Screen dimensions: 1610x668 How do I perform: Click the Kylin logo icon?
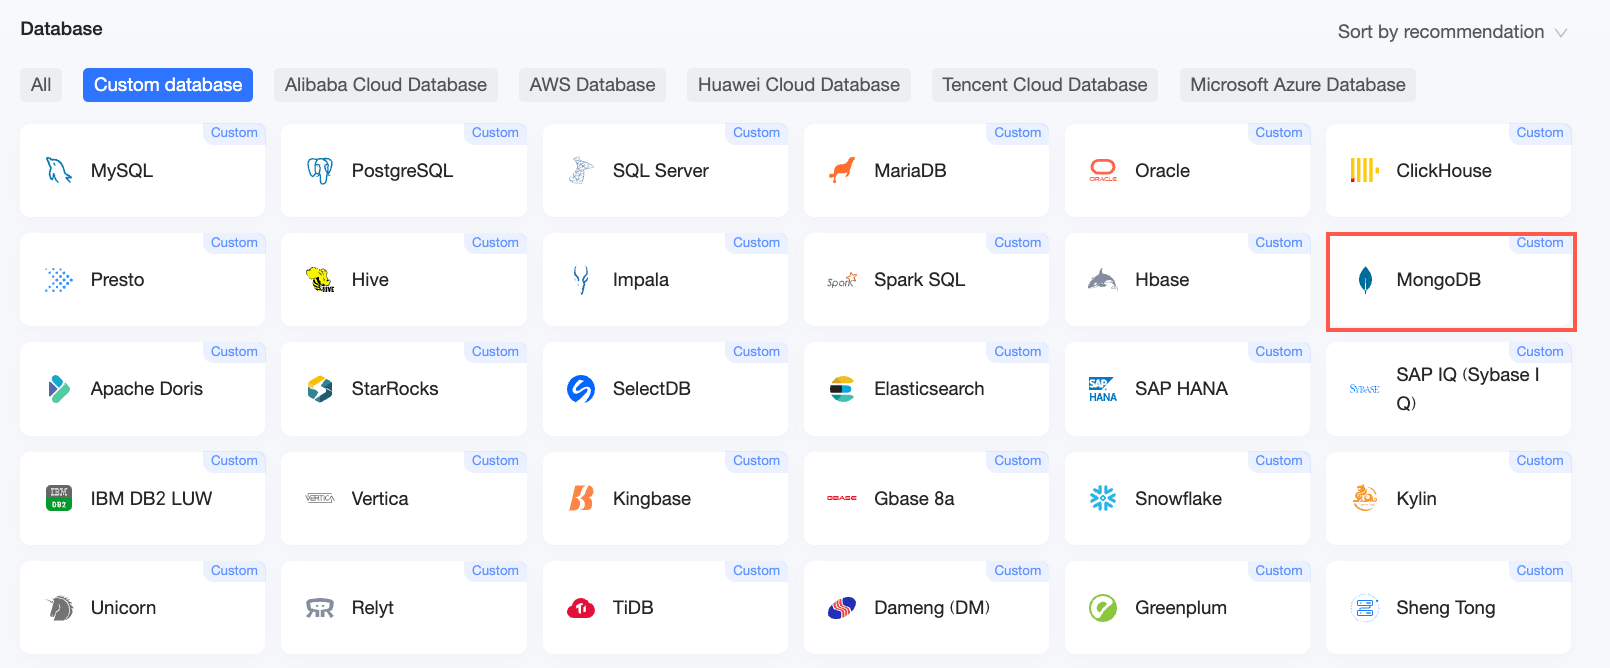[x=1364, y=498]
